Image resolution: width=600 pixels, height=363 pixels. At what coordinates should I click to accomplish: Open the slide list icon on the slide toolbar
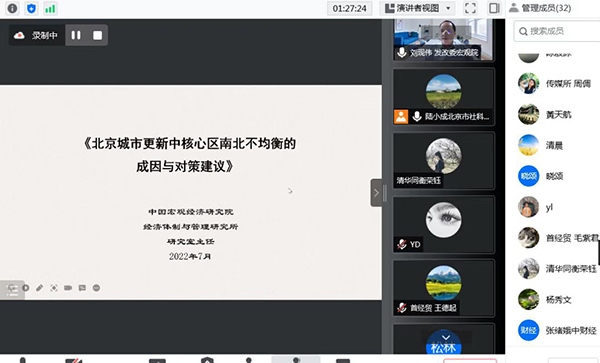tap(12, 289)
